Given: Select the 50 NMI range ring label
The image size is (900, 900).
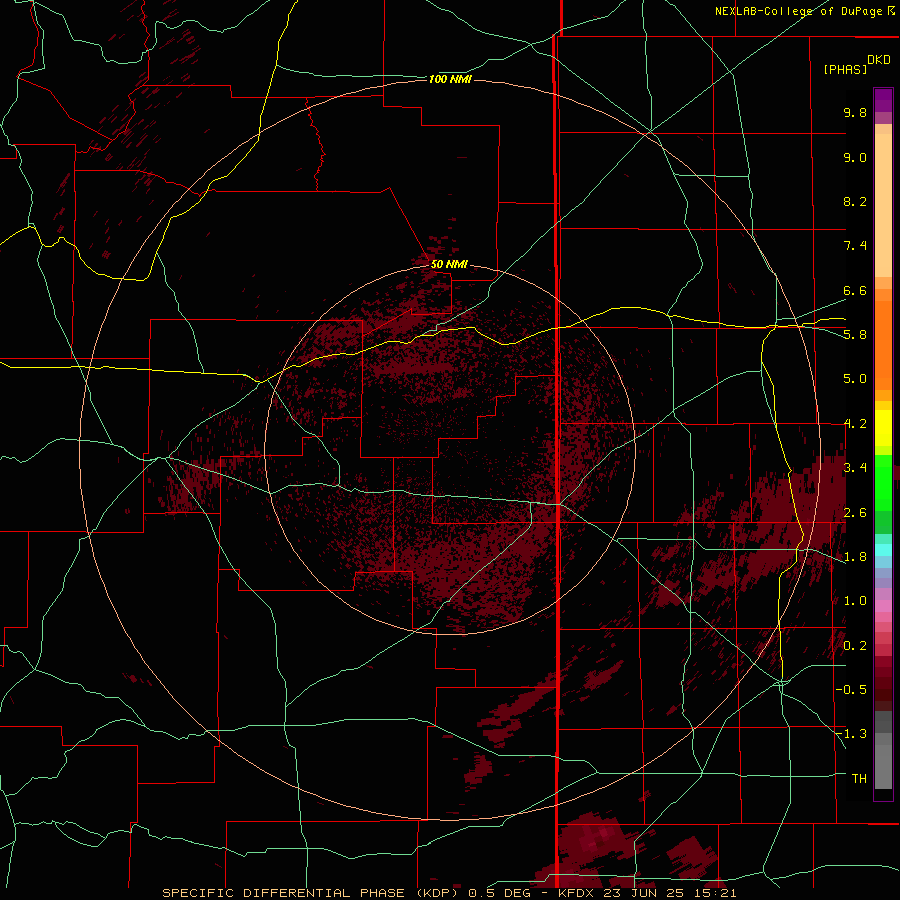Looking at the screenshot, I should tap(449, 265).
